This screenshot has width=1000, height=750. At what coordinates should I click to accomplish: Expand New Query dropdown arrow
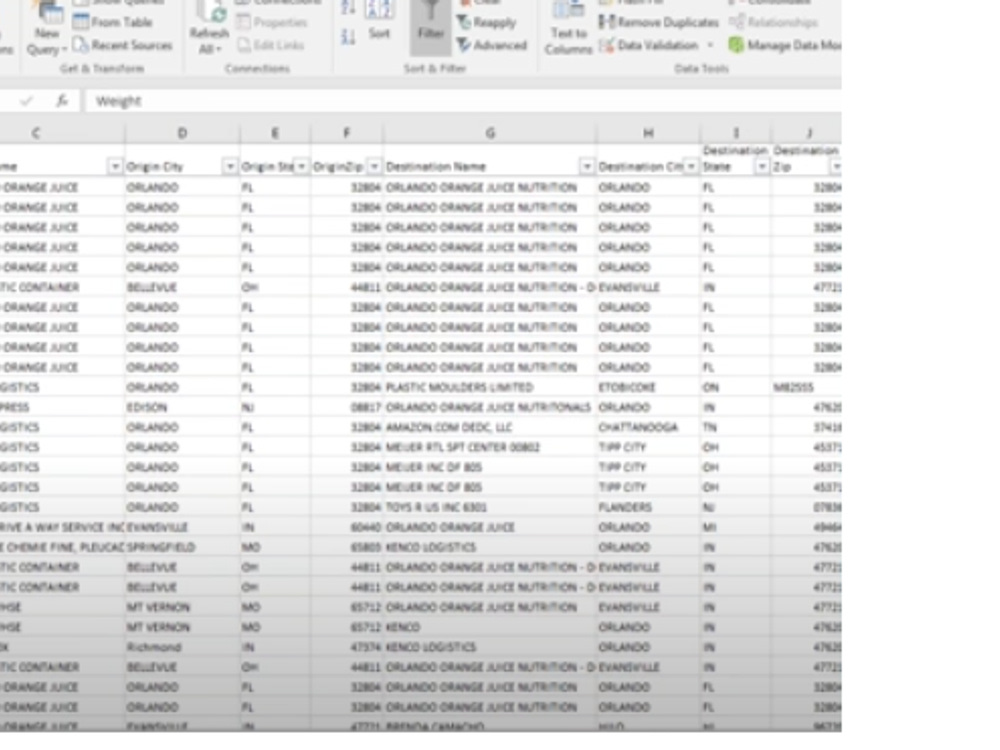tap(62, 50)
